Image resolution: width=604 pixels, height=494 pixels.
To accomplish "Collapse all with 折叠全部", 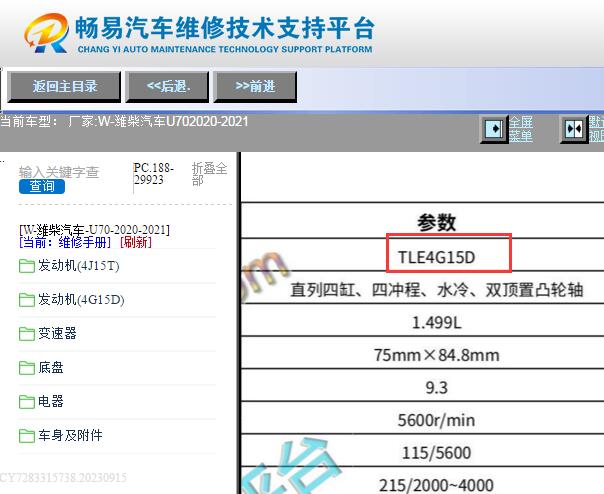I will click(x=209, y=174).
